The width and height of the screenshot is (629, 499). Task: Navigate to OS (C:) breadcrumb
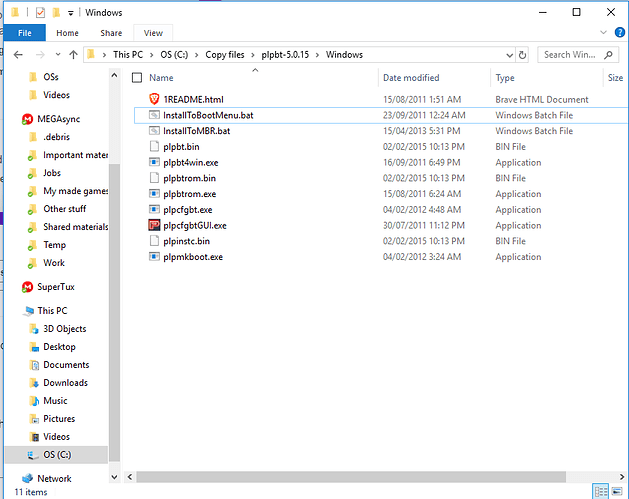click(174, 55)
